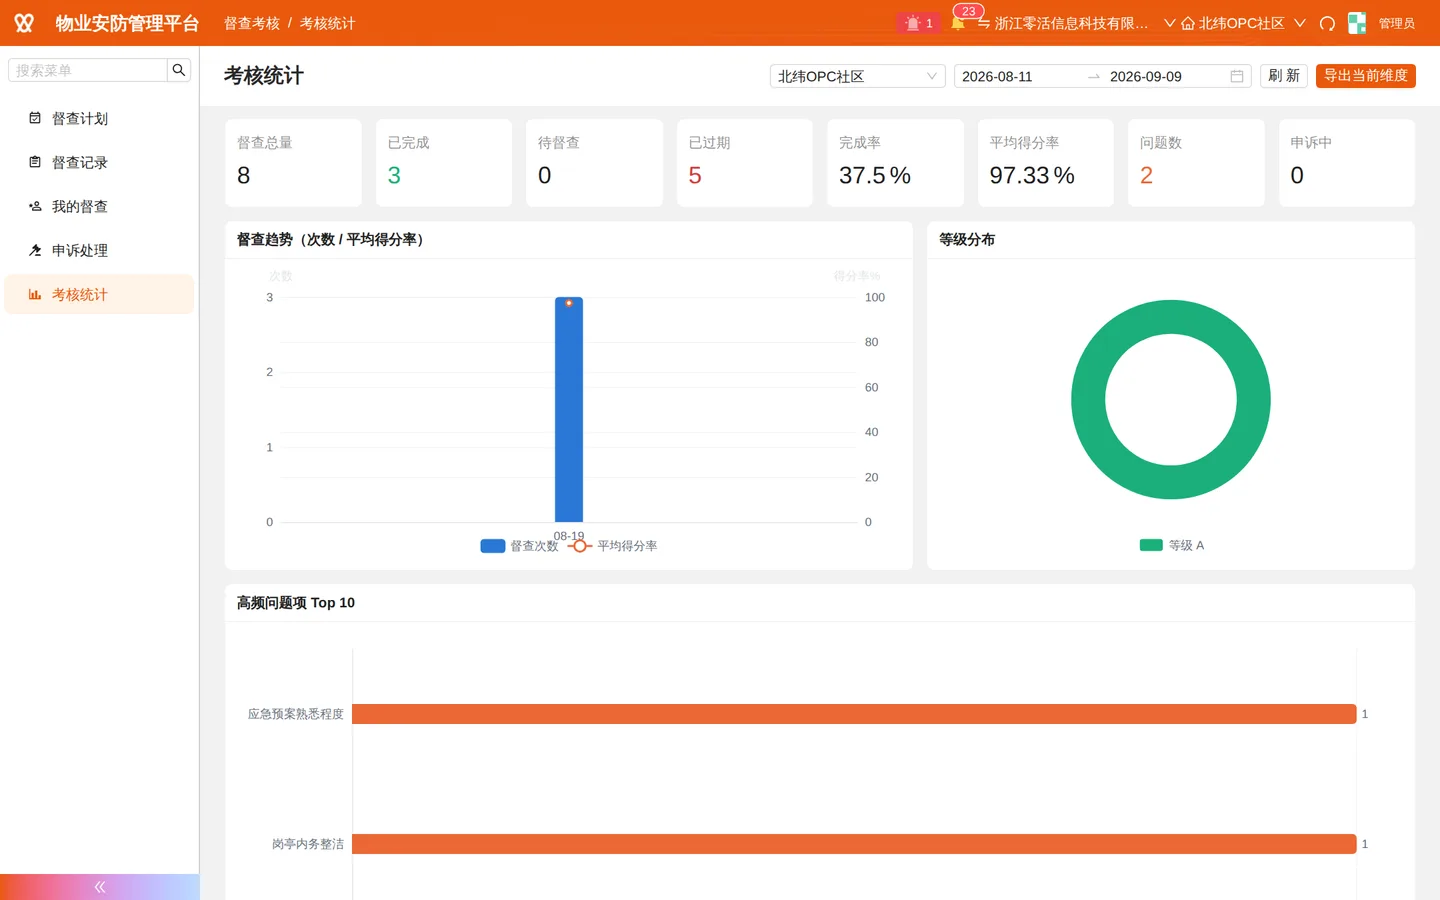Click the platform logo icon
The image size is (1440, 900).
[x=24, y=23]
